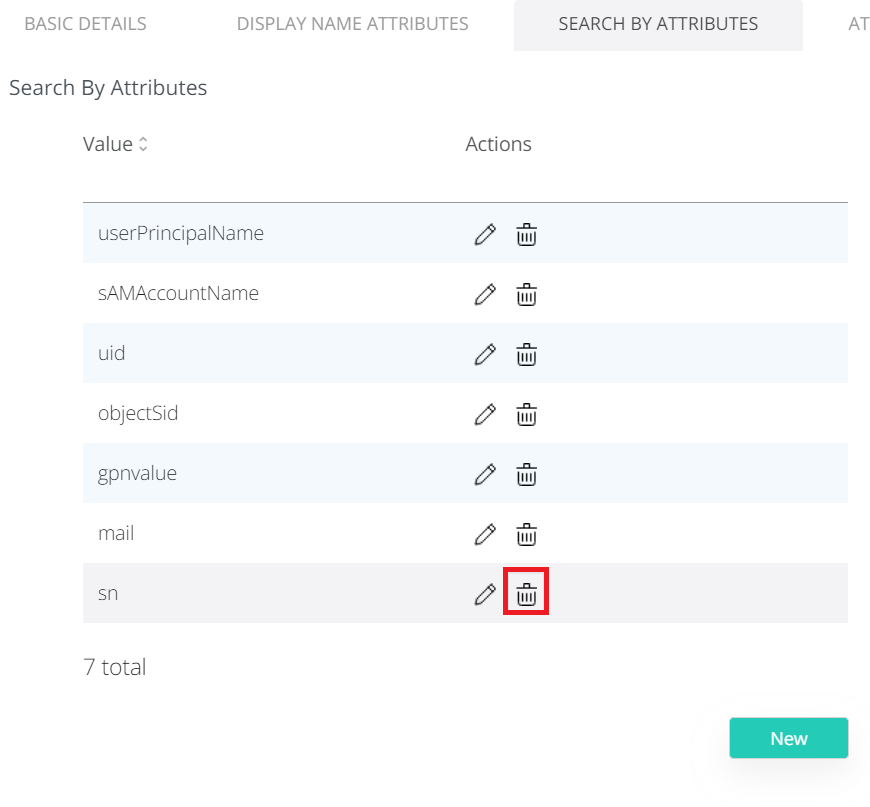Edit the uid attribute row

pyautogui.click(x=485, y=355)
